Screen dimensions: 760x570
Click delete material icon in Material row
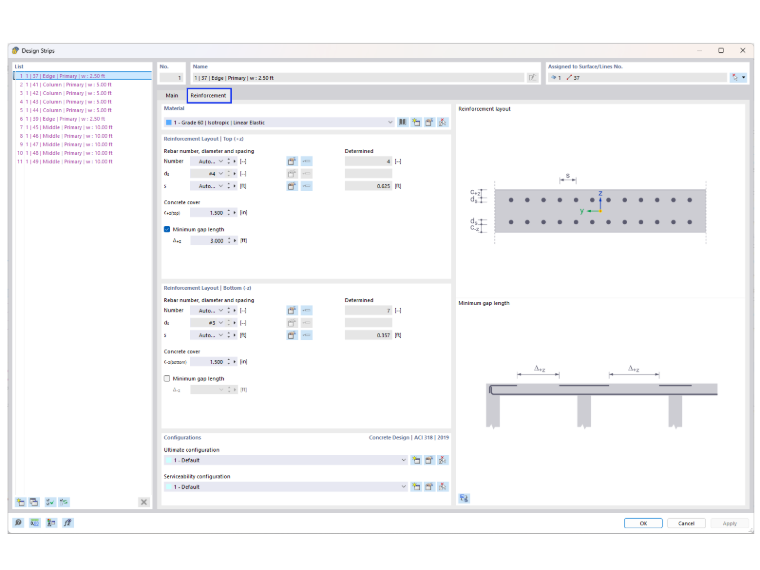443,123
